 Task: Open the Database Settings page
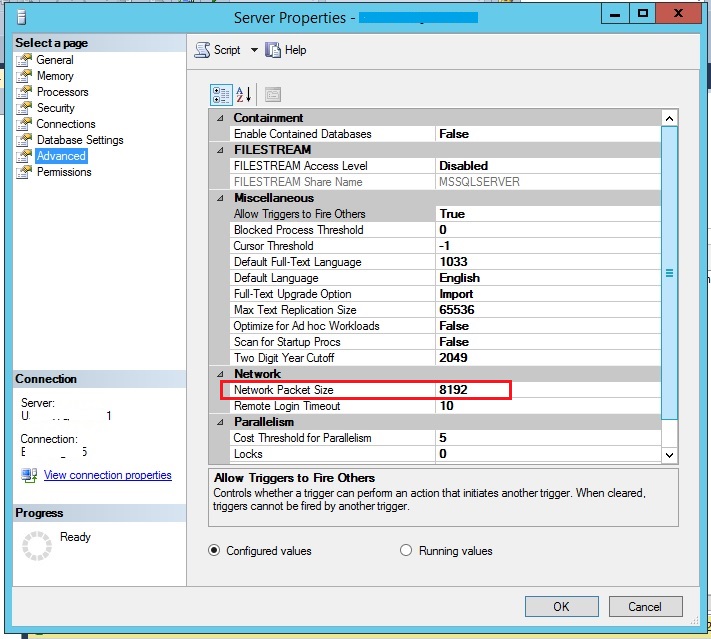(80, 140)
